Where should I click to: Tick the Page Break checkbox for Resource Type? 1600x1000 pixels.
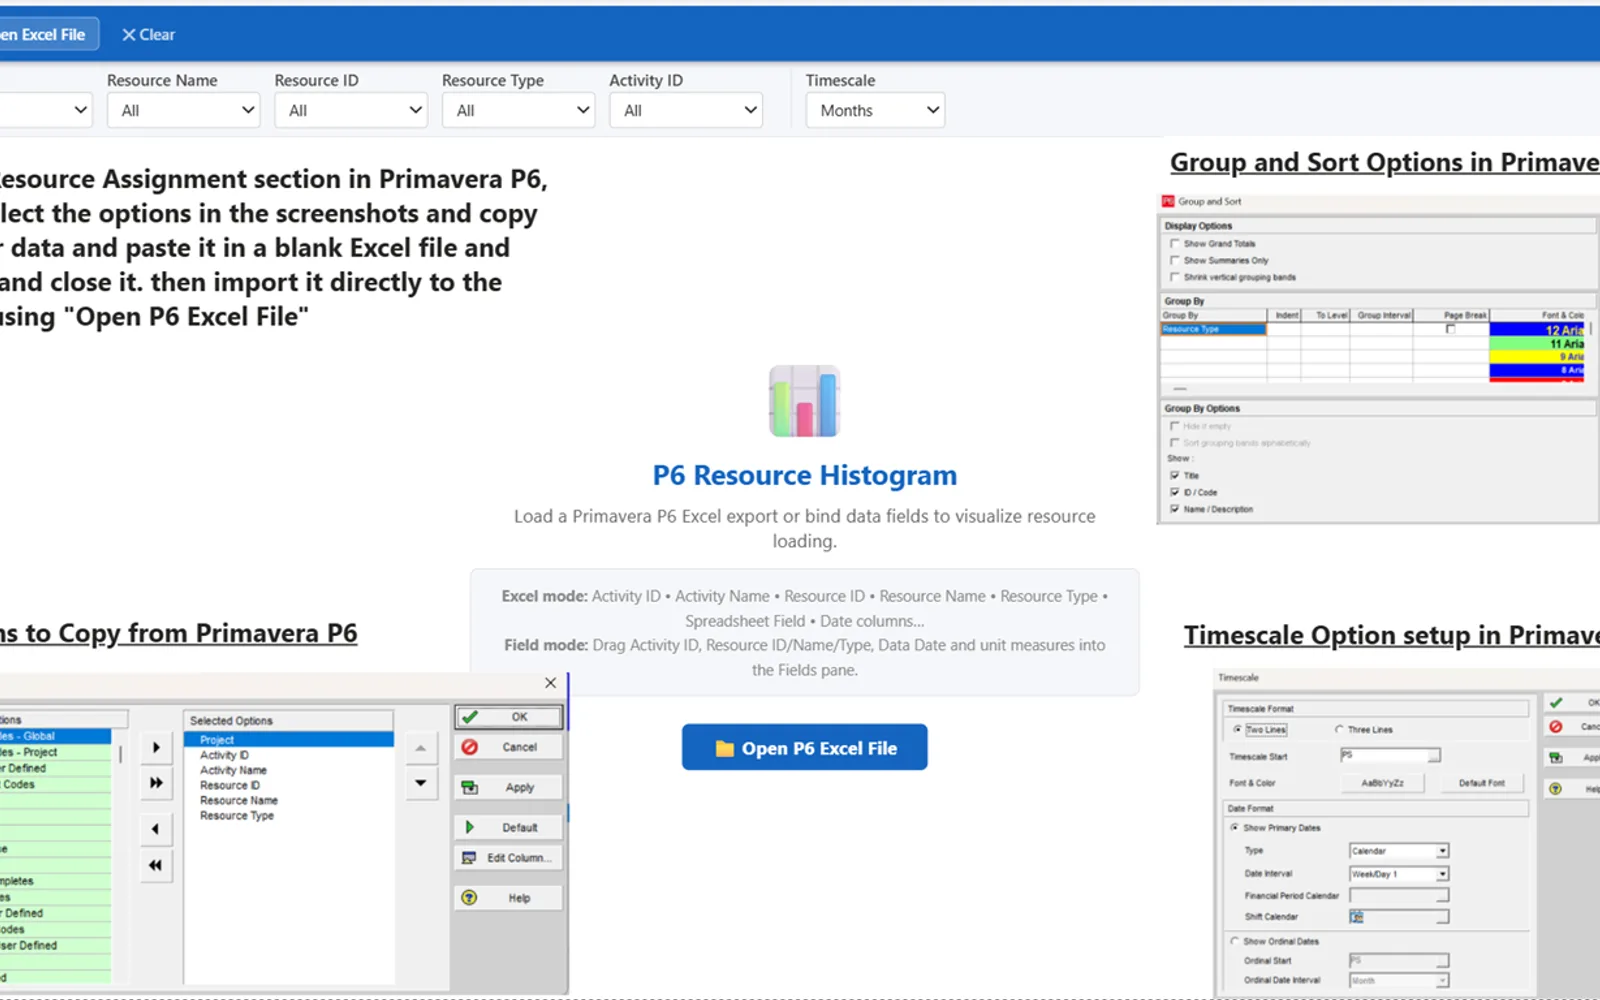(x=1450, y=329)
